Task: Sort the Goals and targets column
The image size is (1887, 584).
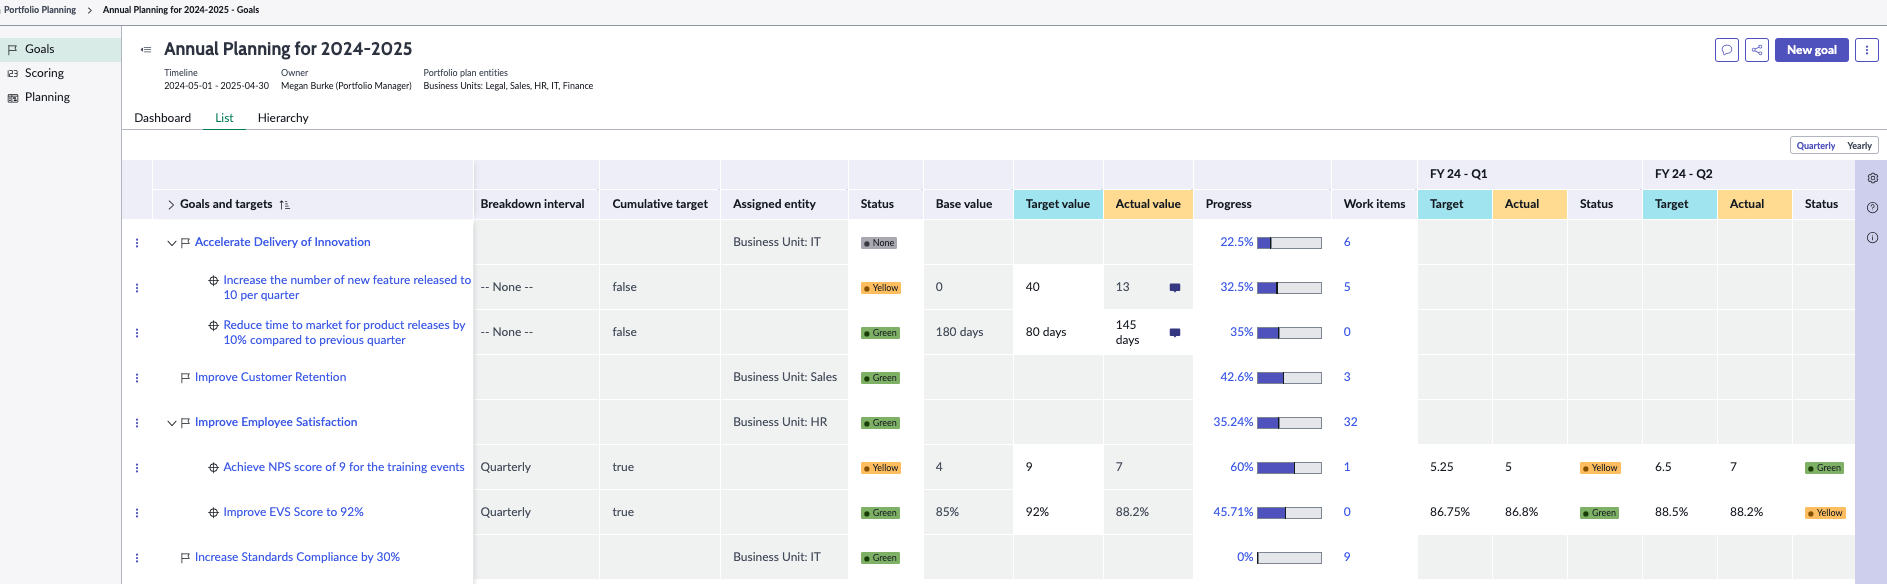Action: [285, 205]
